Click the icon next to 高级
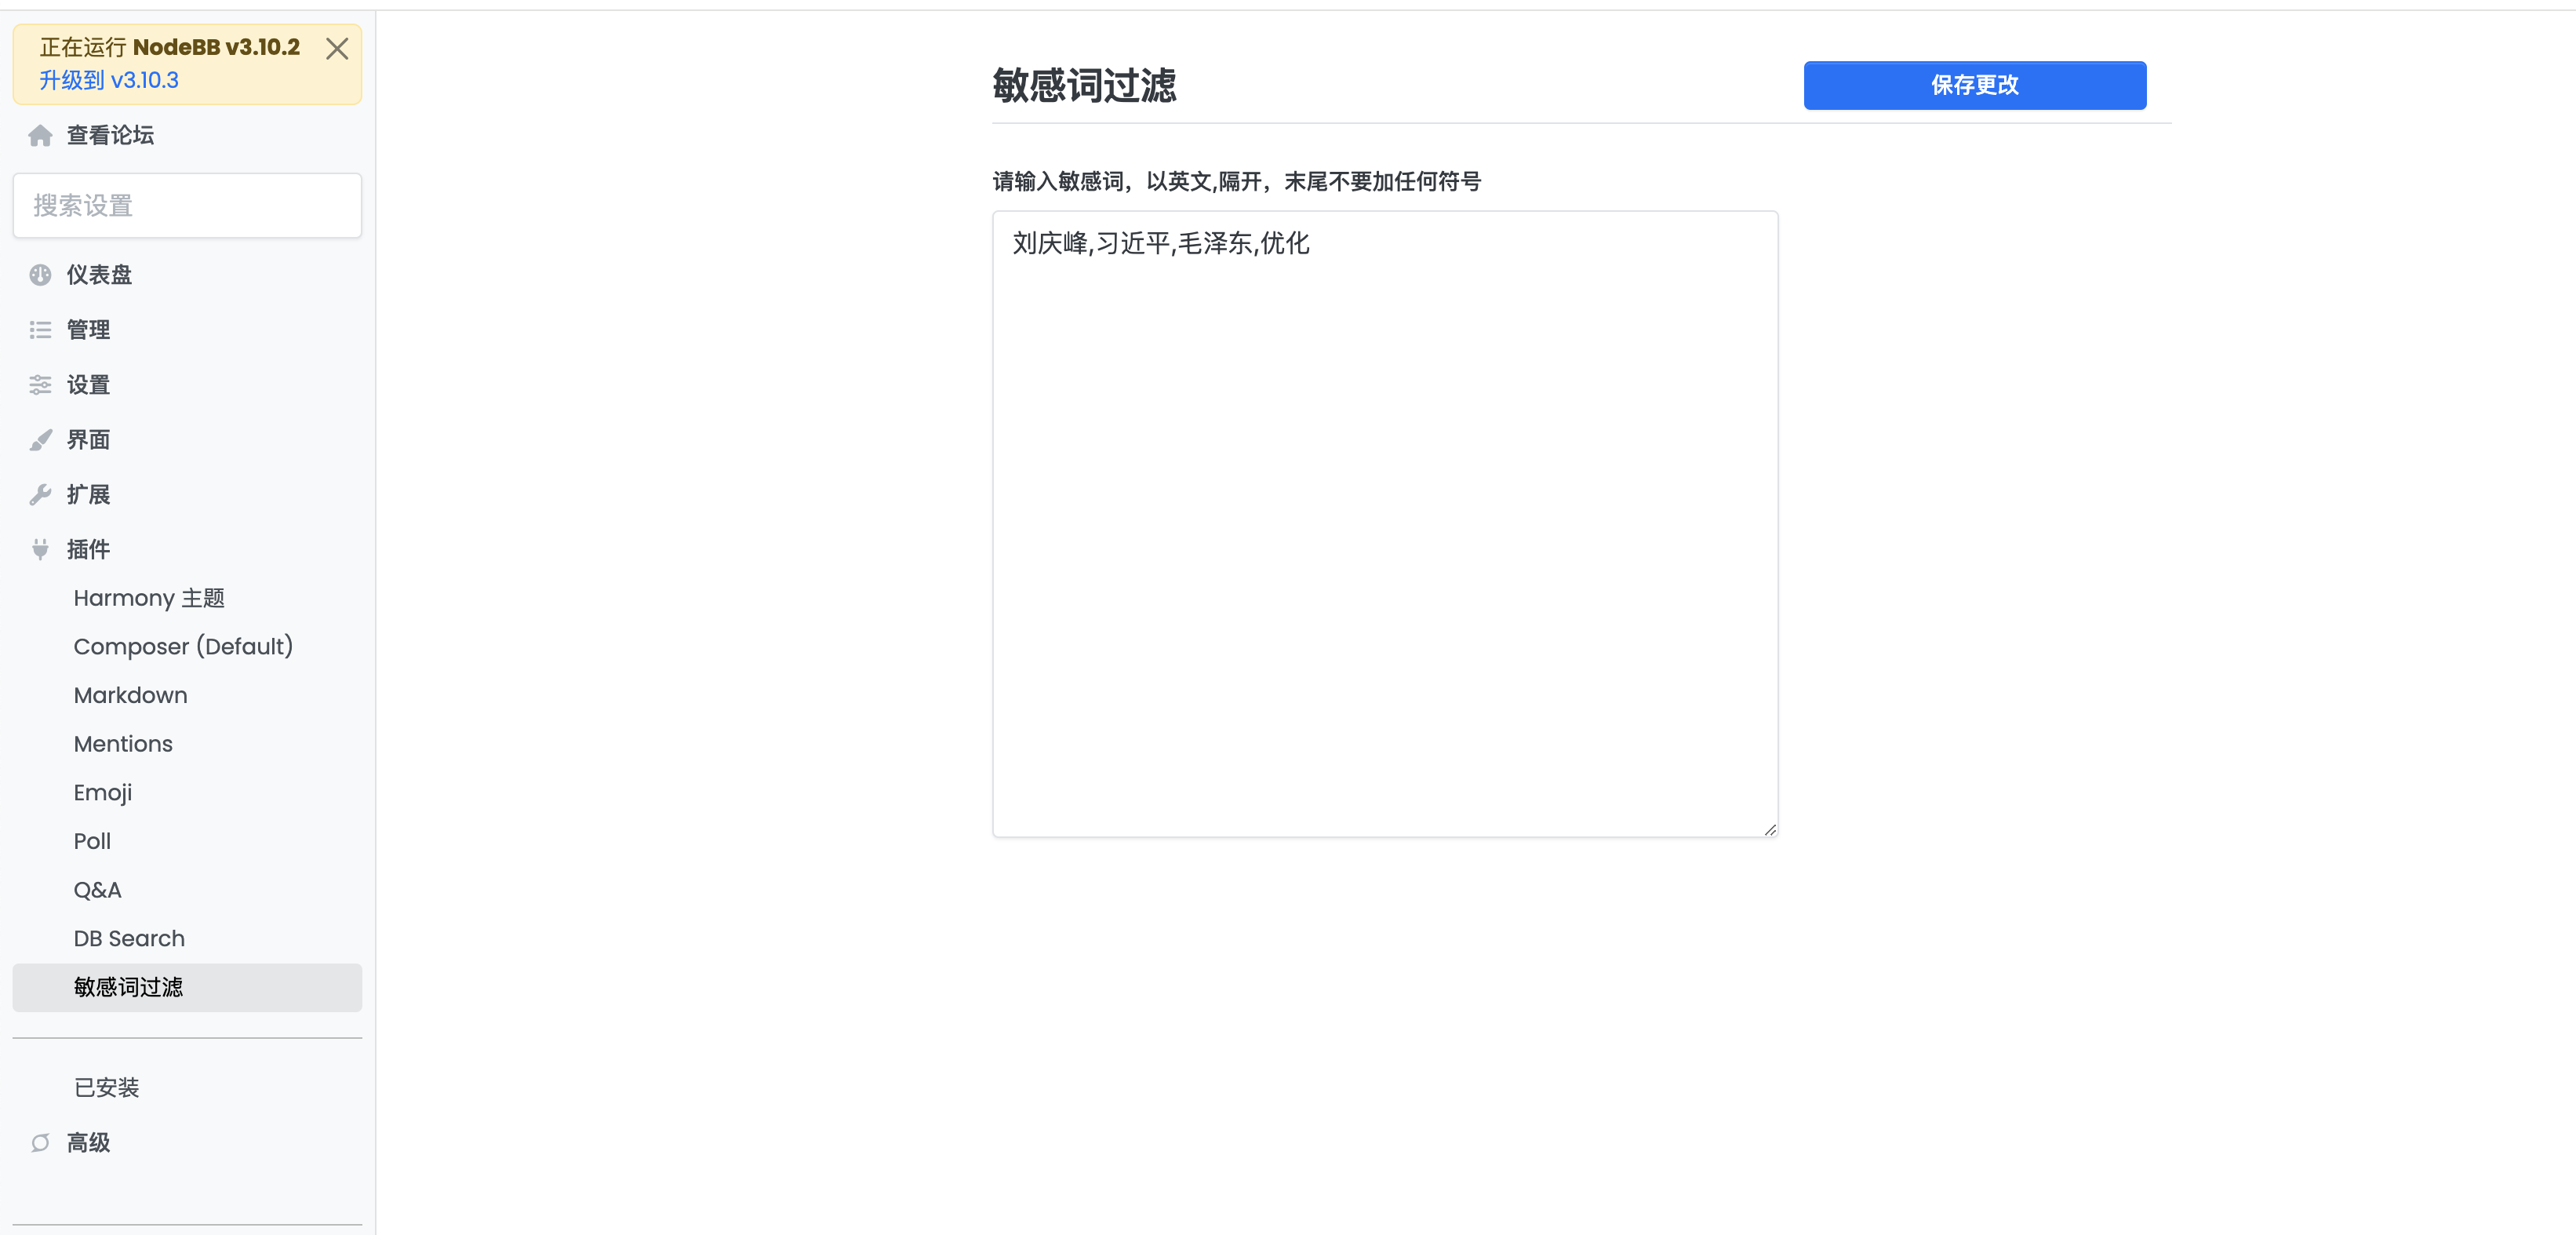The width and height of the screenshot is (2576, 1235). (x=40, y=1143)
